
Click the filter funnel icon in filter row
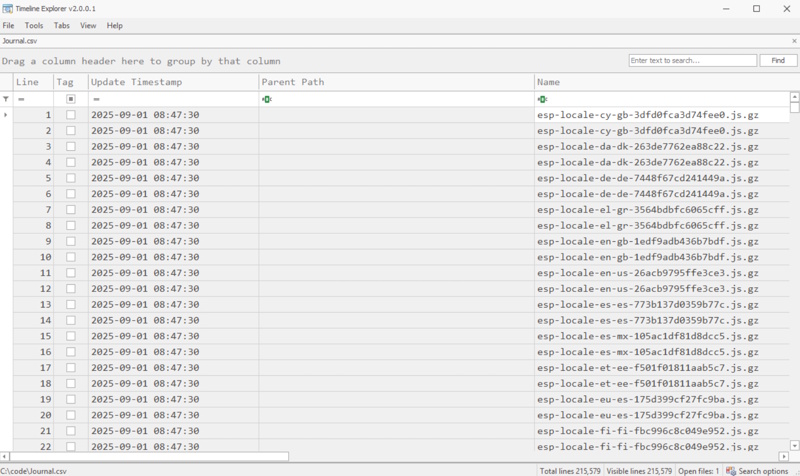tap(6, 99)
